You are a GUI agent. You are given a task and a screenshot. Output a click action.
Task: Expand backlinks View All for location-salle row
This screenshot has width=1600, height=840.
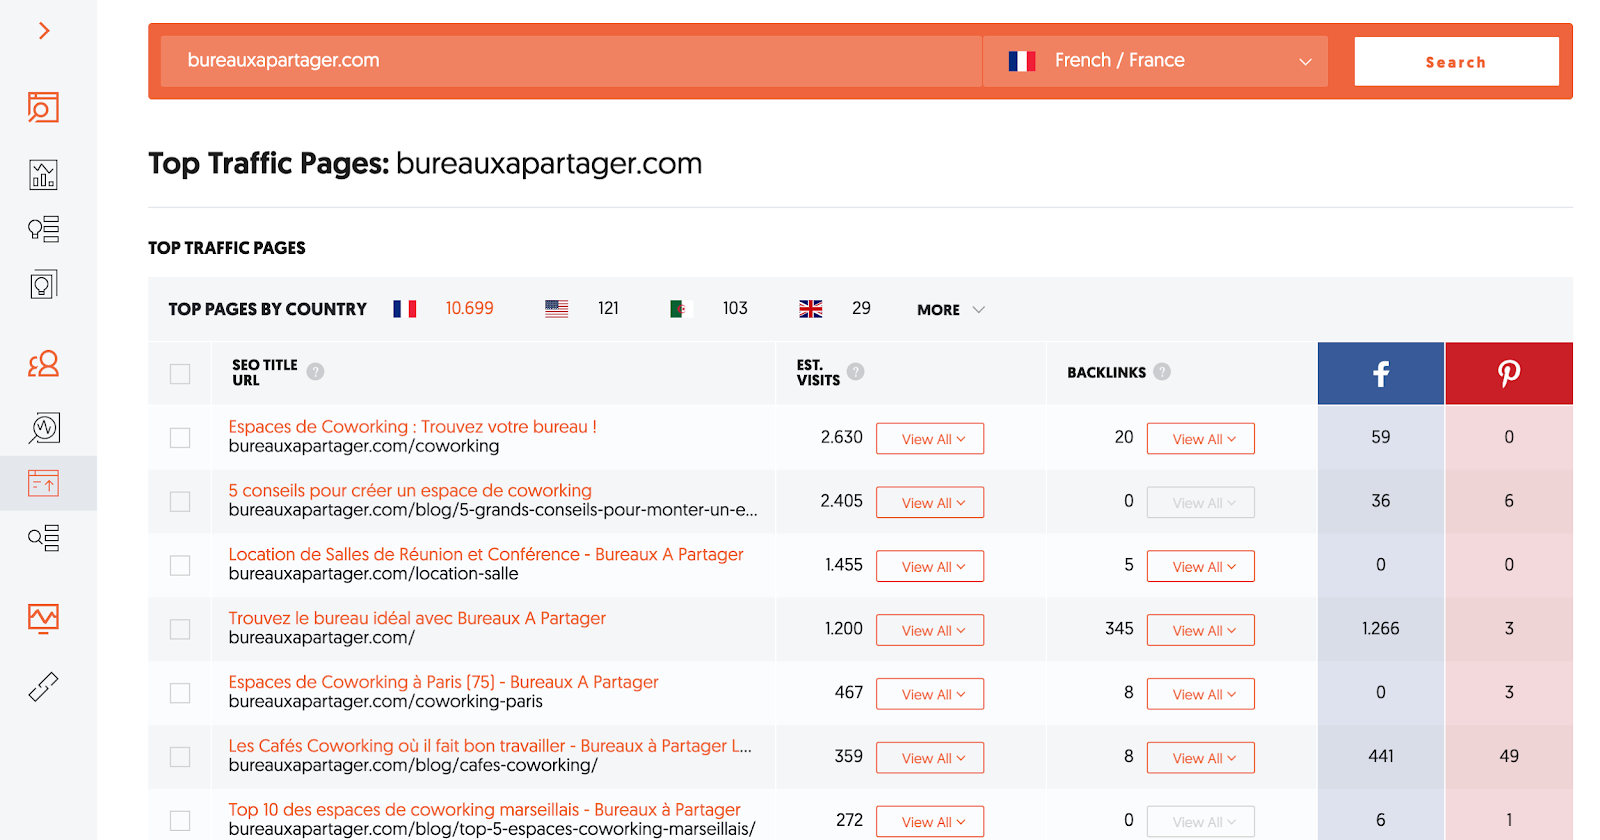point(1201,567)
